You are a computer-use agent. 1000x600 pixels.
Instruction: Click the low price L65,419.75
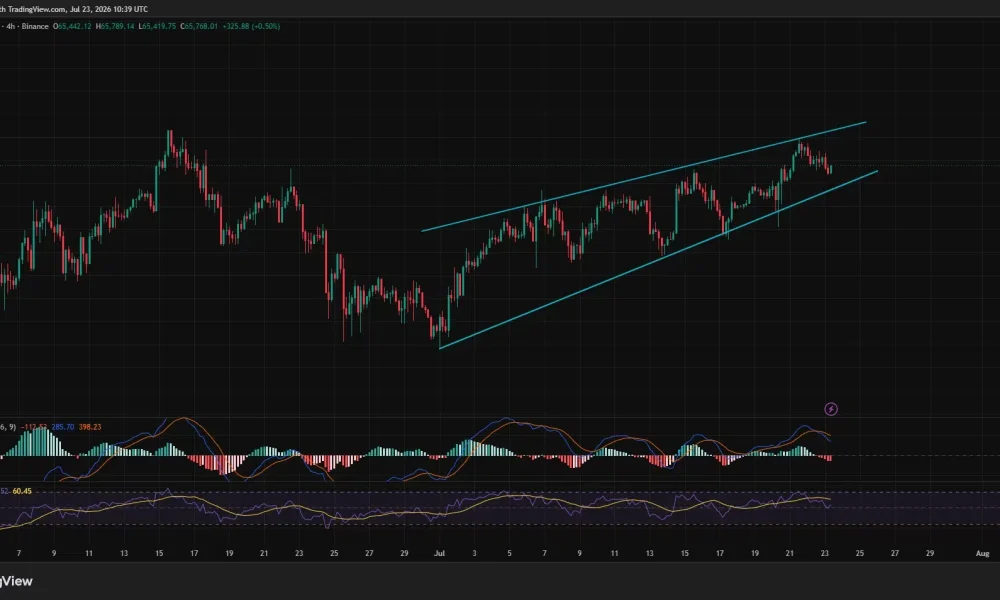pos(158,26)
